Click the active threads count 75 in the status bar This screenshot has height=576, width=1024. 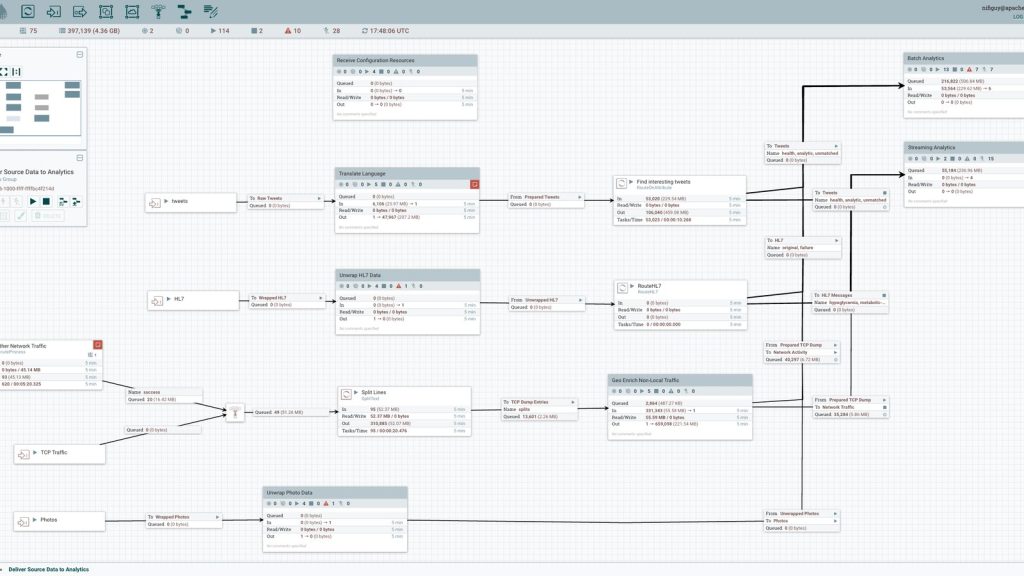click(29, 31)
